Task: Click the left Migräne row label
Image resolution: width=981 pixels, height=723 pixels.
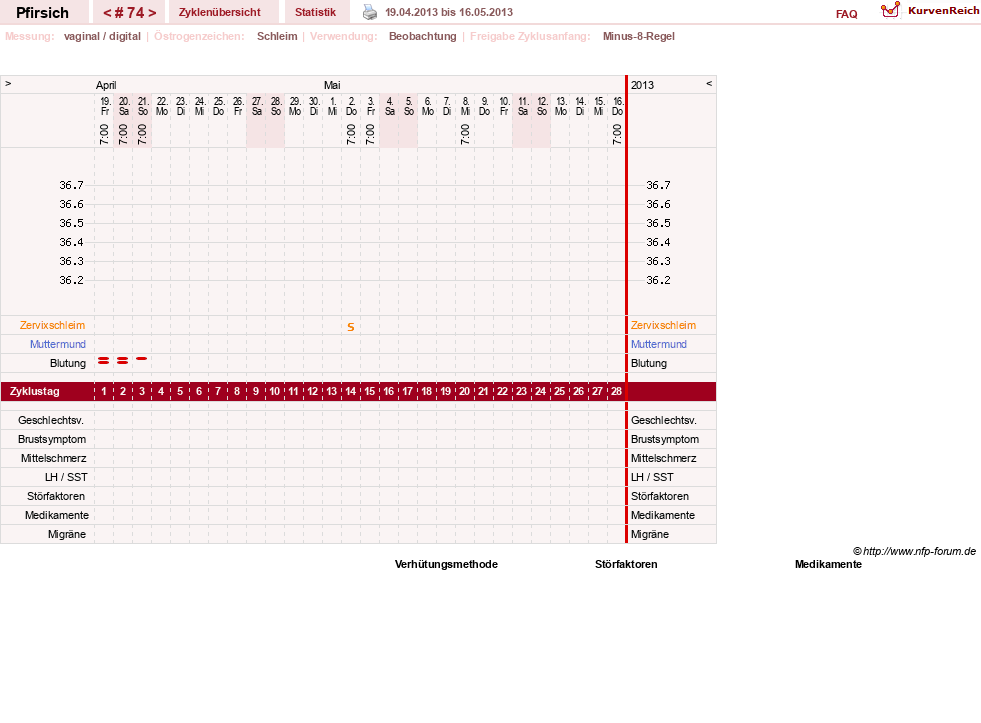Action: 67,534
